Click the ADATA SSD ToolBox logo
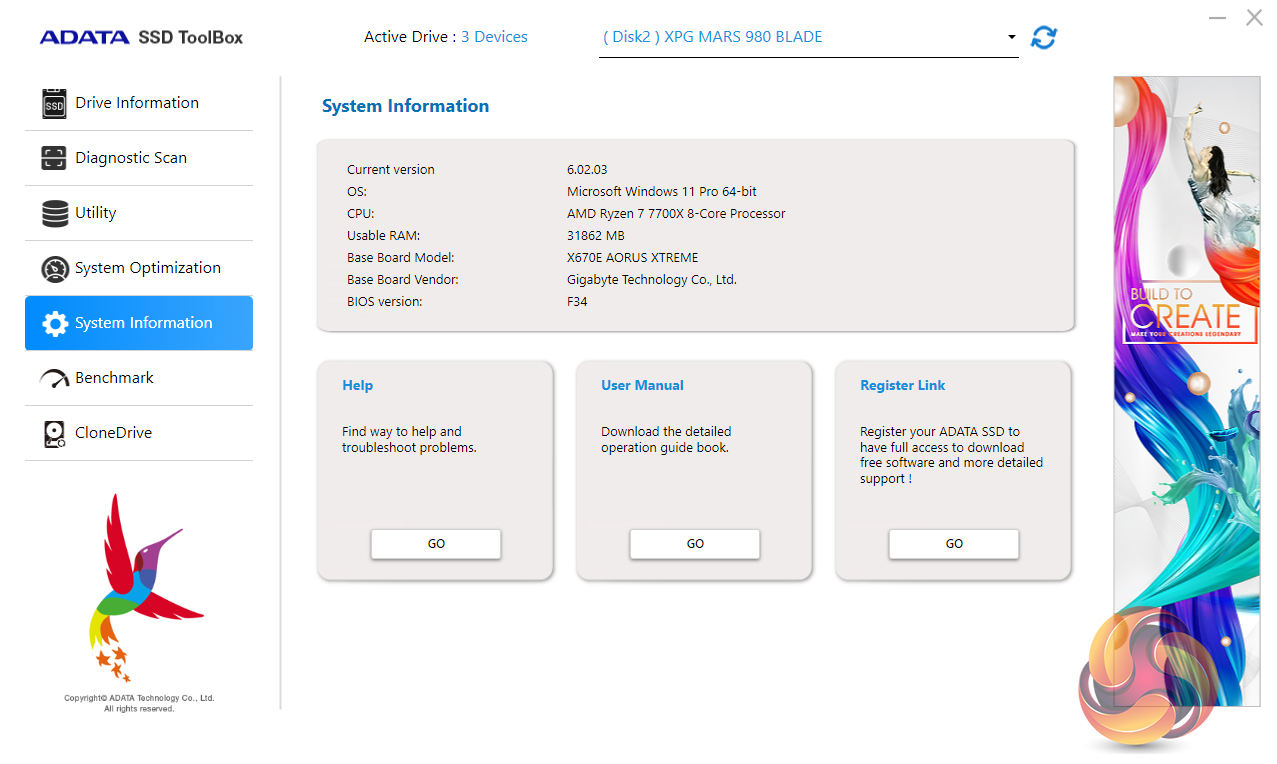 click(141, 37)
